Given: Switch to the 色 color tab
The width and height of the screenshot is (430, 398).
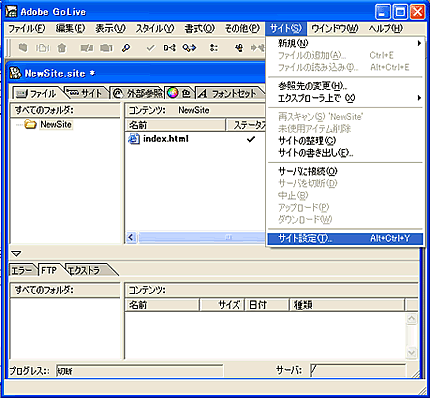Looking at the screenshot, I should point(179,93).
